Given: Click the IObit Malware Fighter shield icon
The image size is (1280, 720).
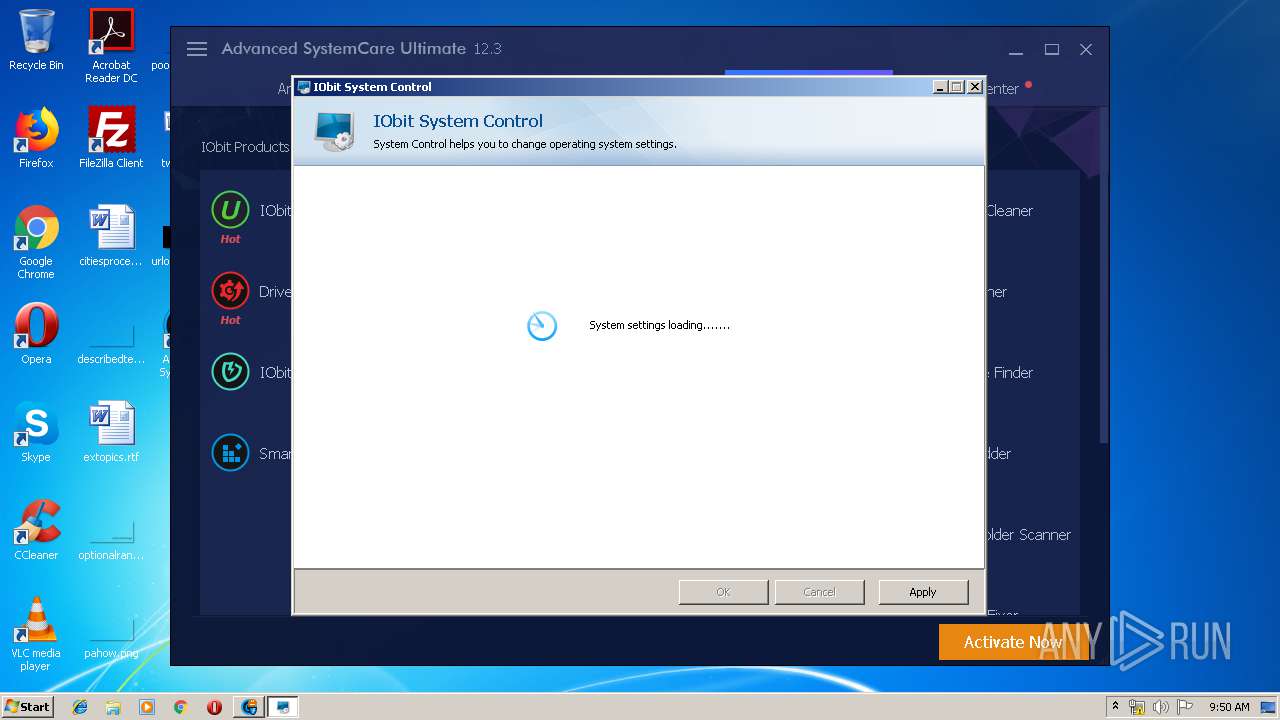Looking at the screenshot, I should tap(230, 372).
